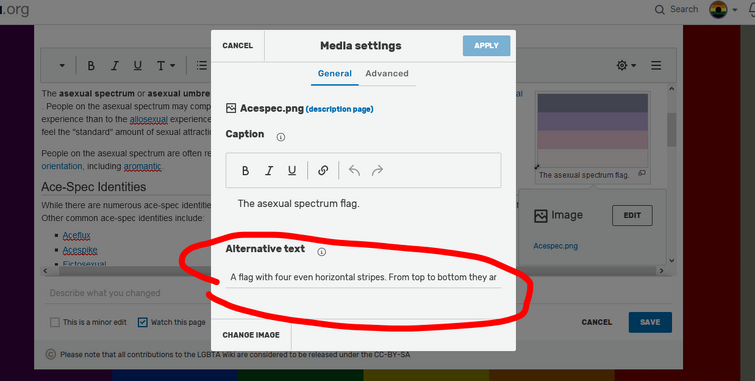Open the orientation link in the article

[62, 166]
